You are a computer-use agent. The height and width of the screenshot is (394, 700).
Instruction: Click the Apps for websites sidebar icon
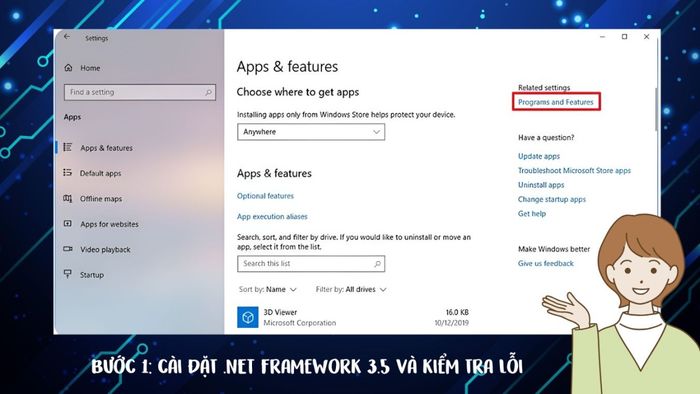(68, 224)
